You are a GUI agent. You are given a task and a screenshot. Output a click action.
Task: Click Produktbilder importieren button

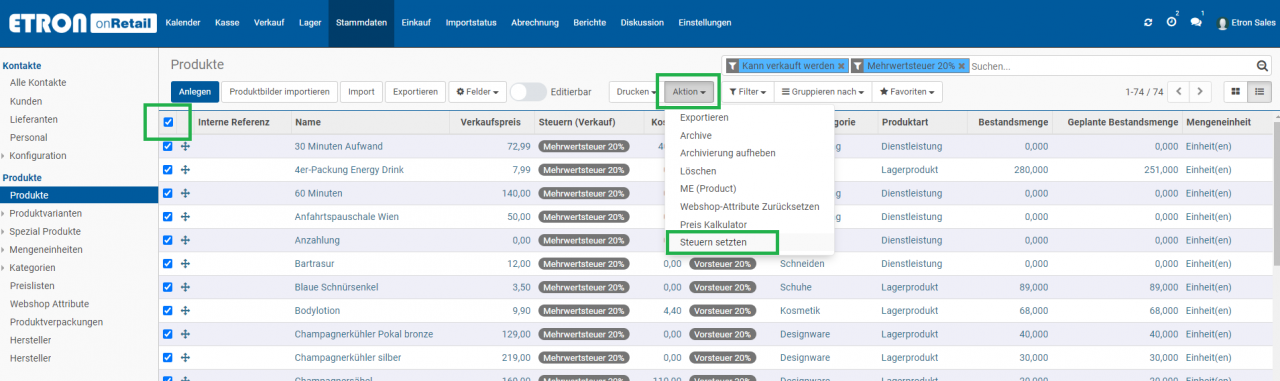[279, 92]
